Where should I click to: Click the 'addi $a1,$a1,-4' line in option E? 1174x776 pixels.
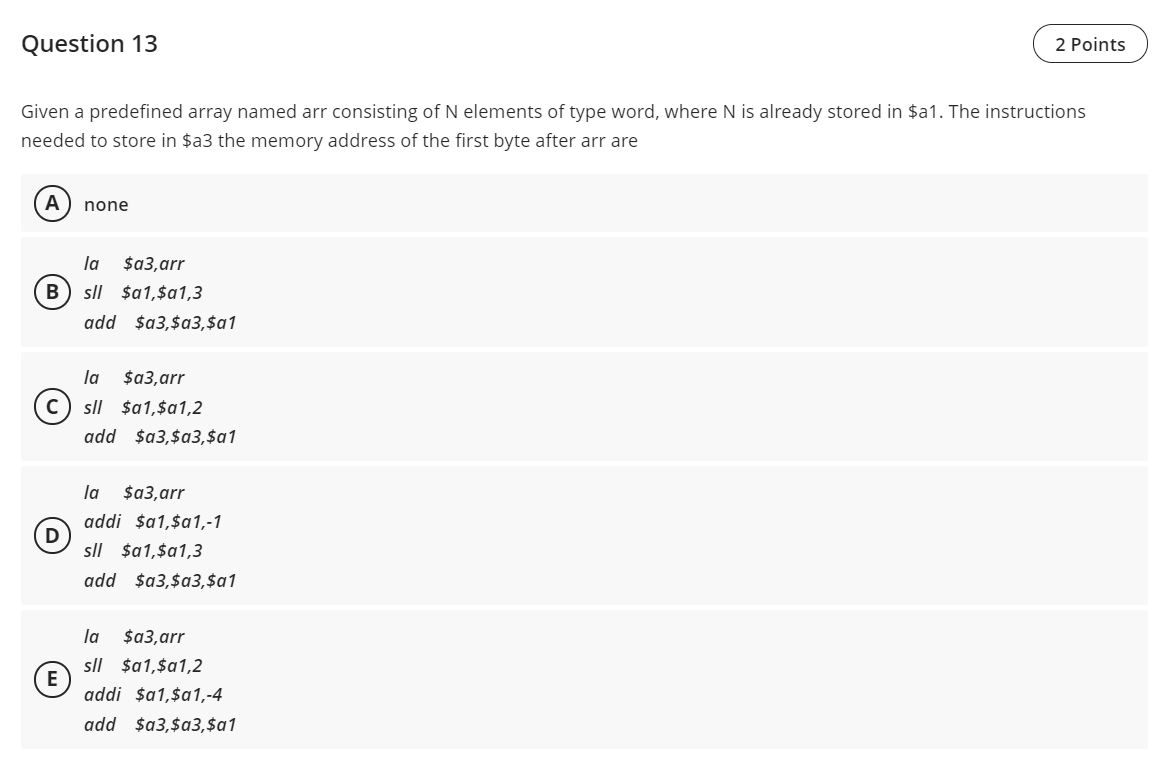[153, 694]
